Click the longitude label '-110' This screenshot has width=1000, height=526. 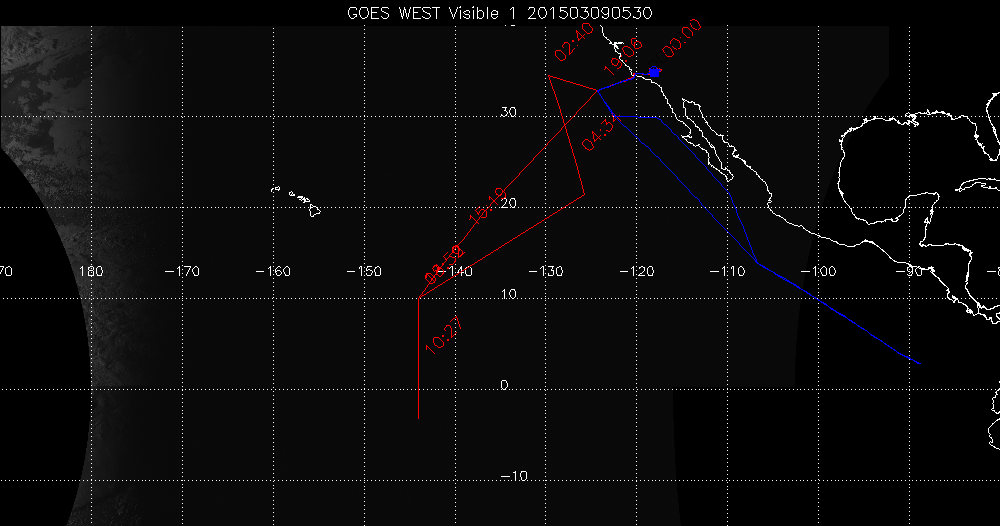[x=728, y=271]
